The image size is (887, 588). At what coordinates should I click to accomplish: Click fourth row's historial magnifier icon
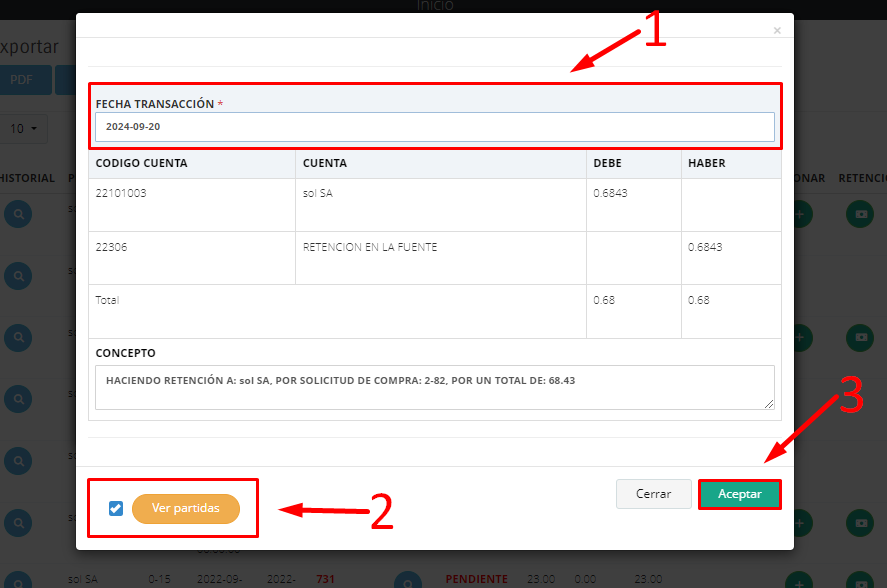(x=18, y=400)
